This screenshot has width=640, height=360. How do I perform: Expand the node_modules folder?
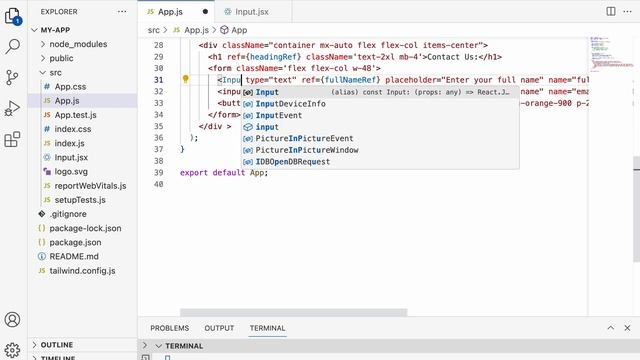pyautogui.click(x=43, y=44)
